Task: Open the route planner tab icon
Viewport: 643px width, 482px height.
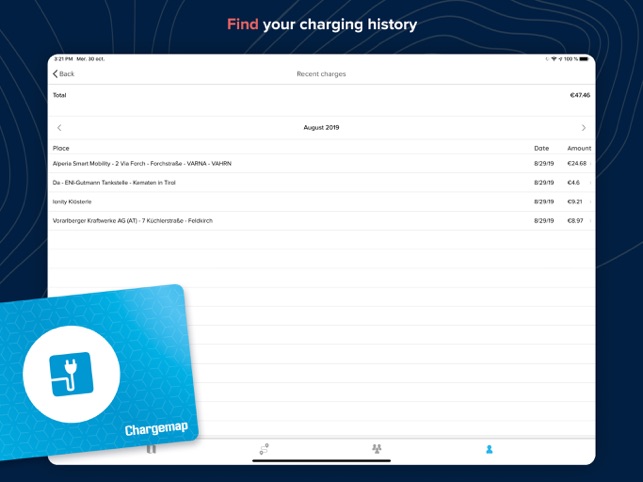Action: (264, 449)
